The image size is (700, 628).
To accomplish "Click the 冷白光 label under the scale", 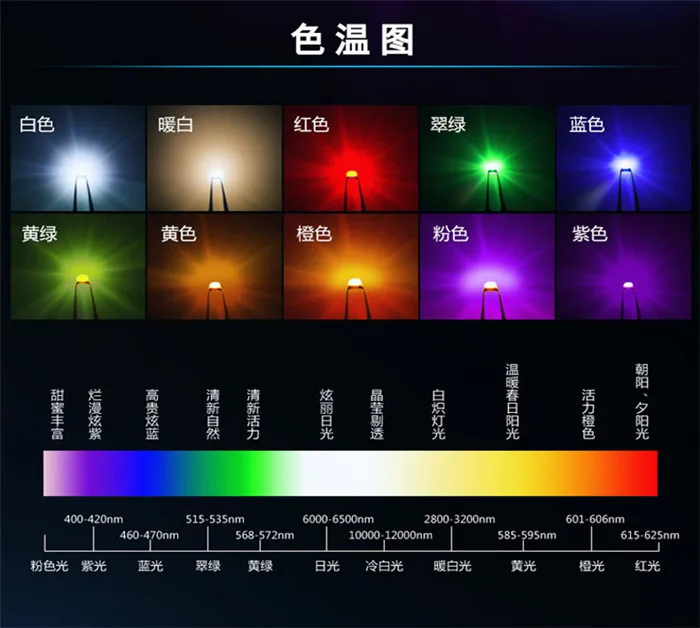I will (384, 566).
